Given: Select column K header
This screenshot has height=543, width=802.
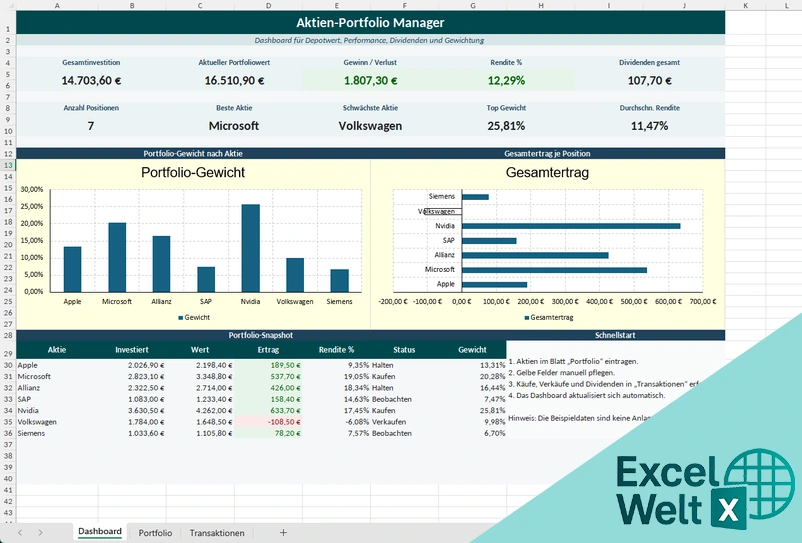Looking at the screenshot, I should point(746,6).
